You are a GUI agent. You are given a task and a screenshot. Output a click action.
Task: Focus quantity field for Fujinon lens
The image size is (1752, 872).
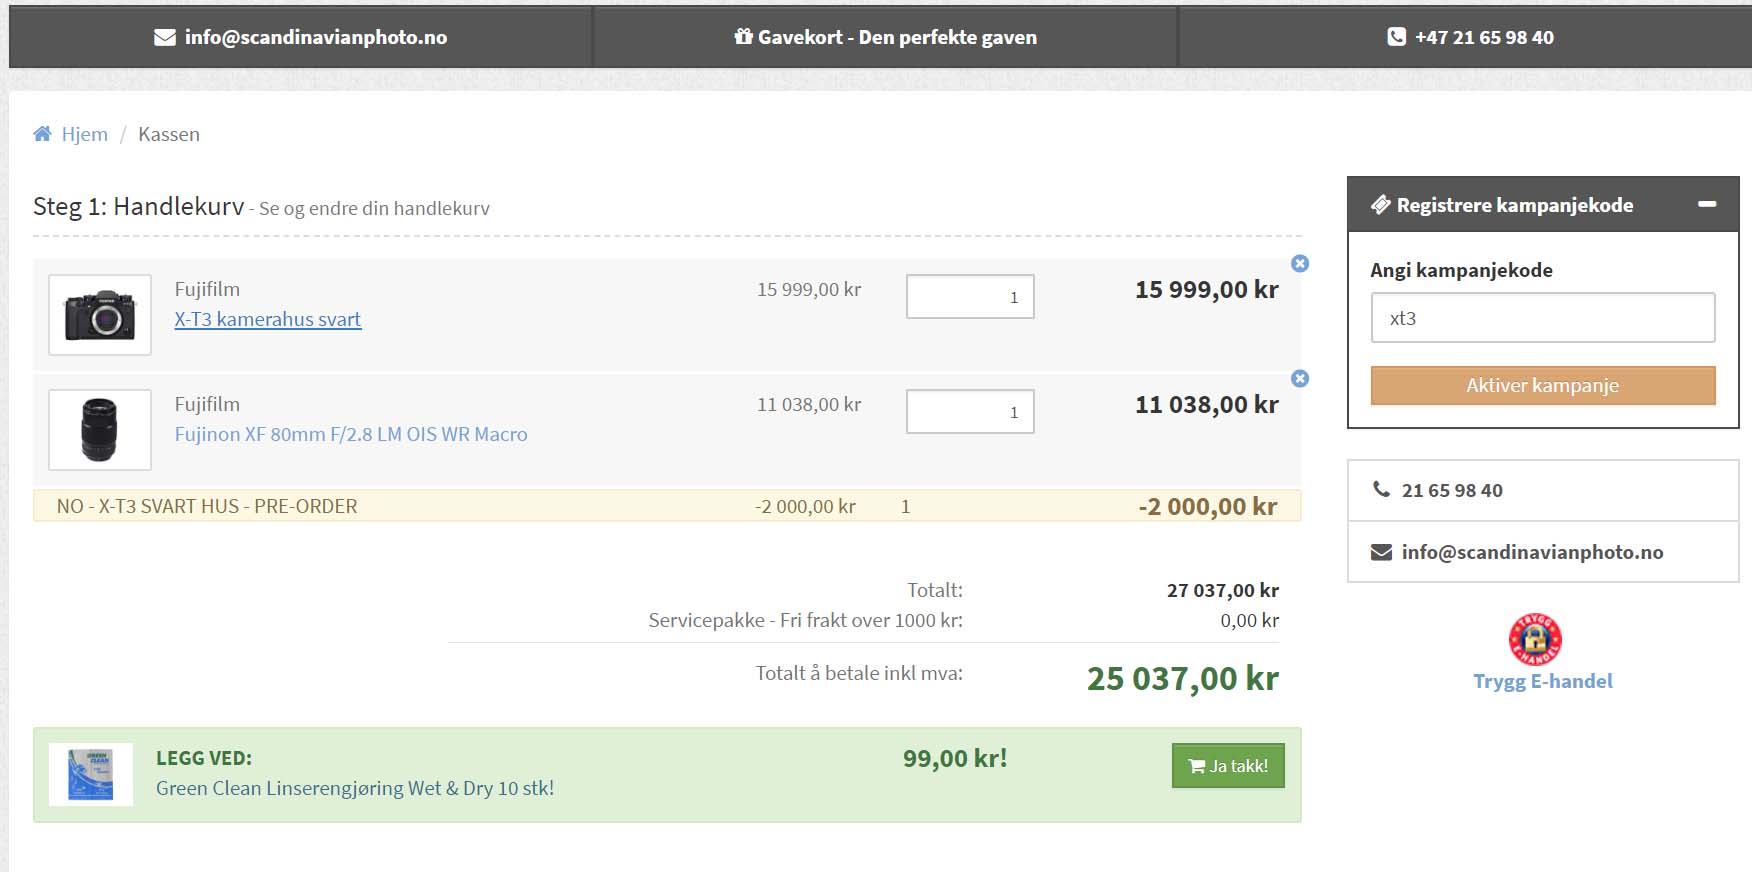click(970, 412)
